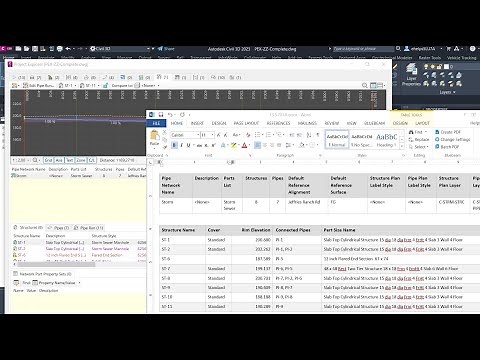
Task: Click Batch PDF in Bluebeam group
Action: point(447,147)
